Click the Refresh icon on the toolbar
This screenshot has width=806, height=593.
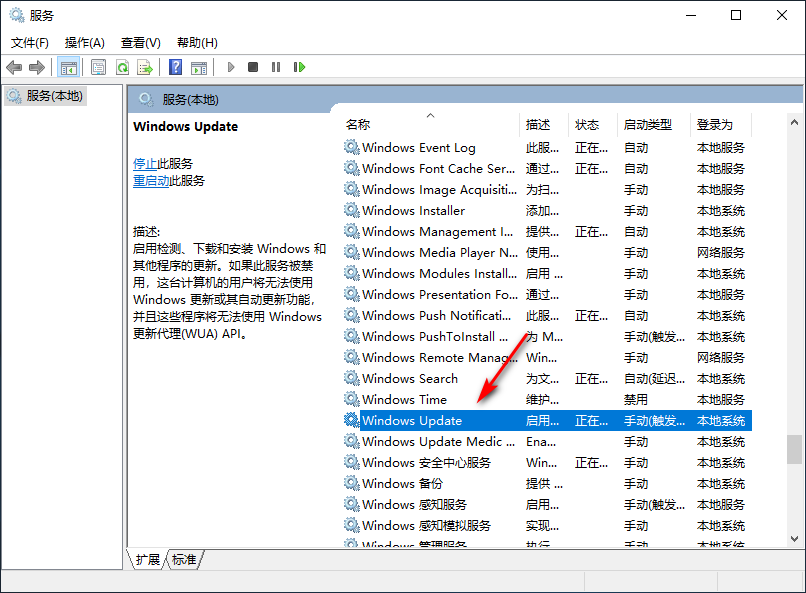122,67
